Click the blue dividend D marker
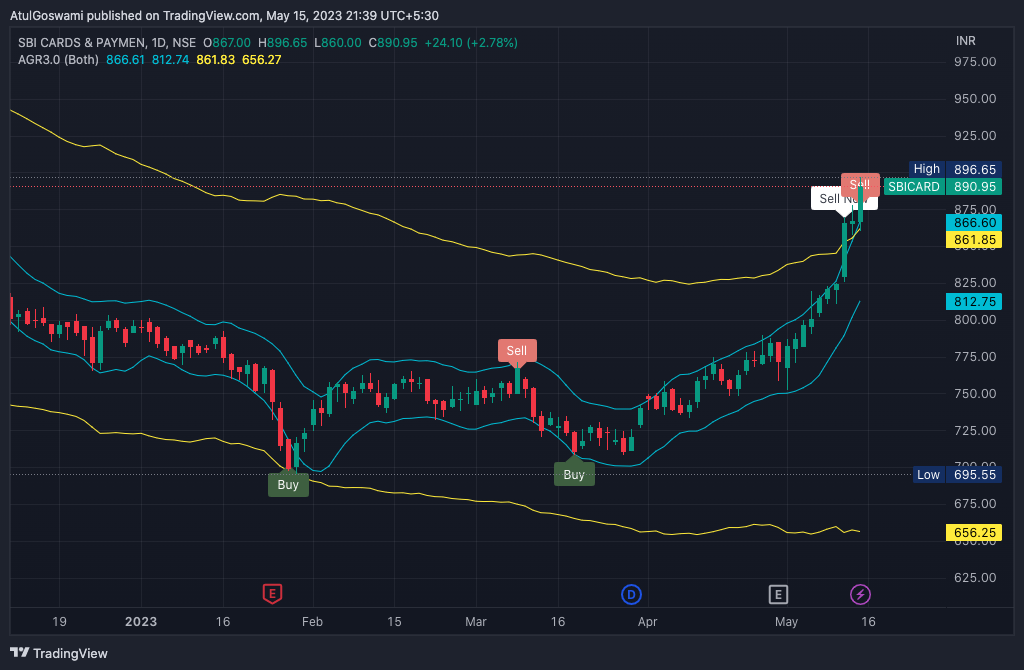The height and width of the screenshot is (670, 1024). tap(631, 594)
